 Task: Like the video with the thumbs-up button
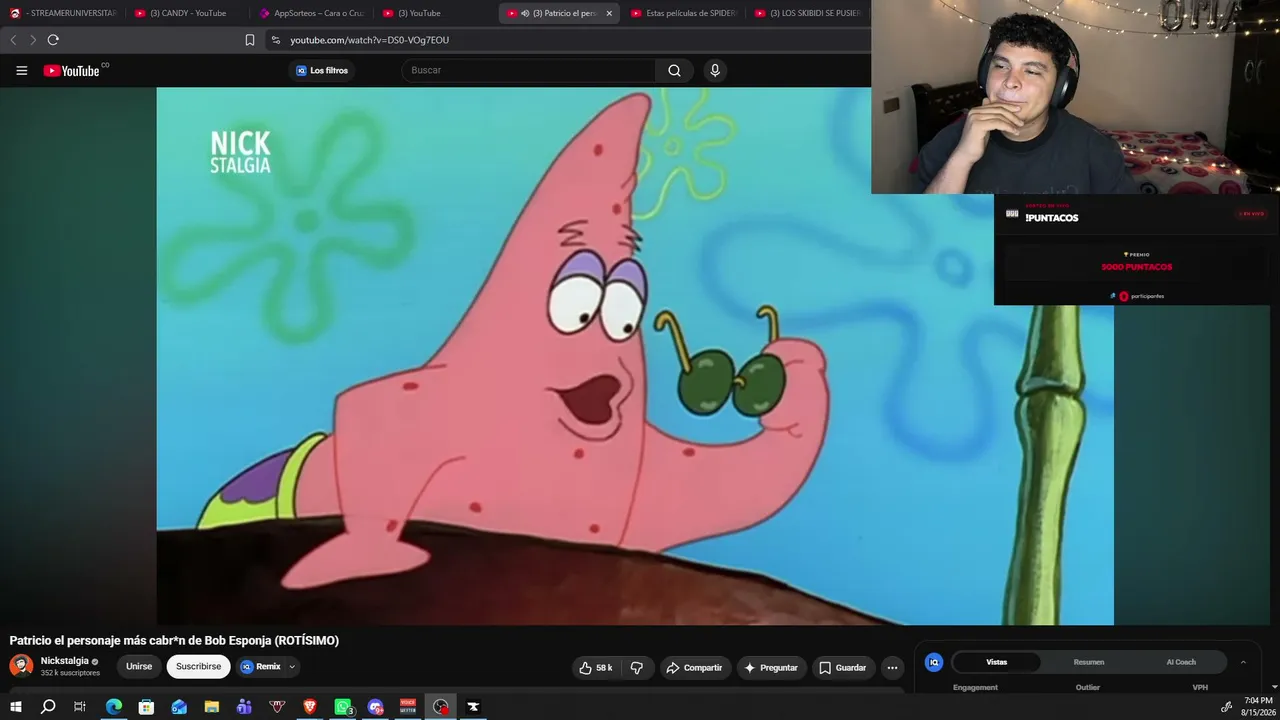pyautogui.click(x=595, y=668)
